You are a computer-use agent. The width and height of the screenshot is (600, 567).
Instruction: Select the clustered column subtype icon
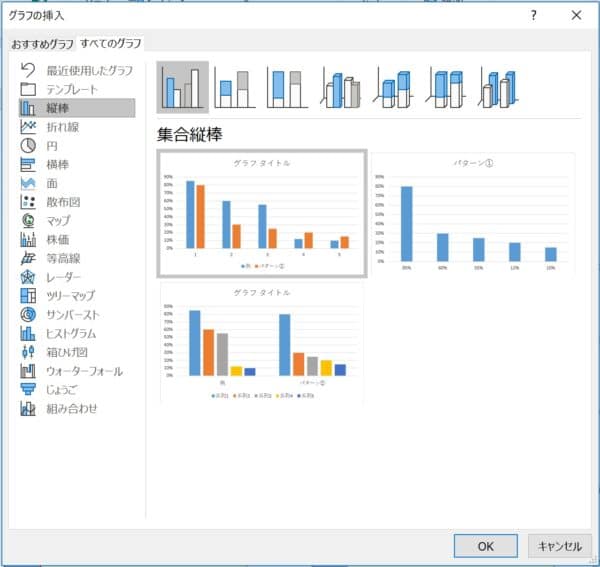tap(183, 88)
